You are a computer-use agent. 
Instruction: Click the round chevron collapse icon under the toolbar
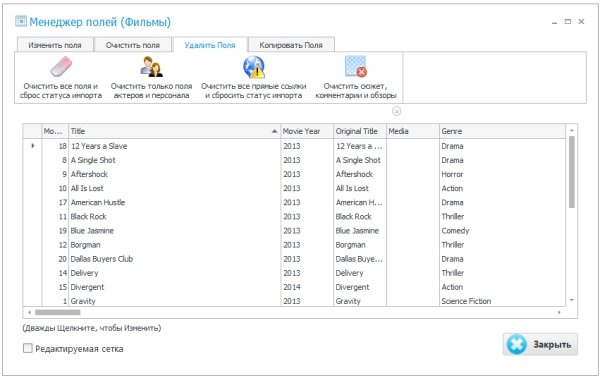click(x=396, y=111)
